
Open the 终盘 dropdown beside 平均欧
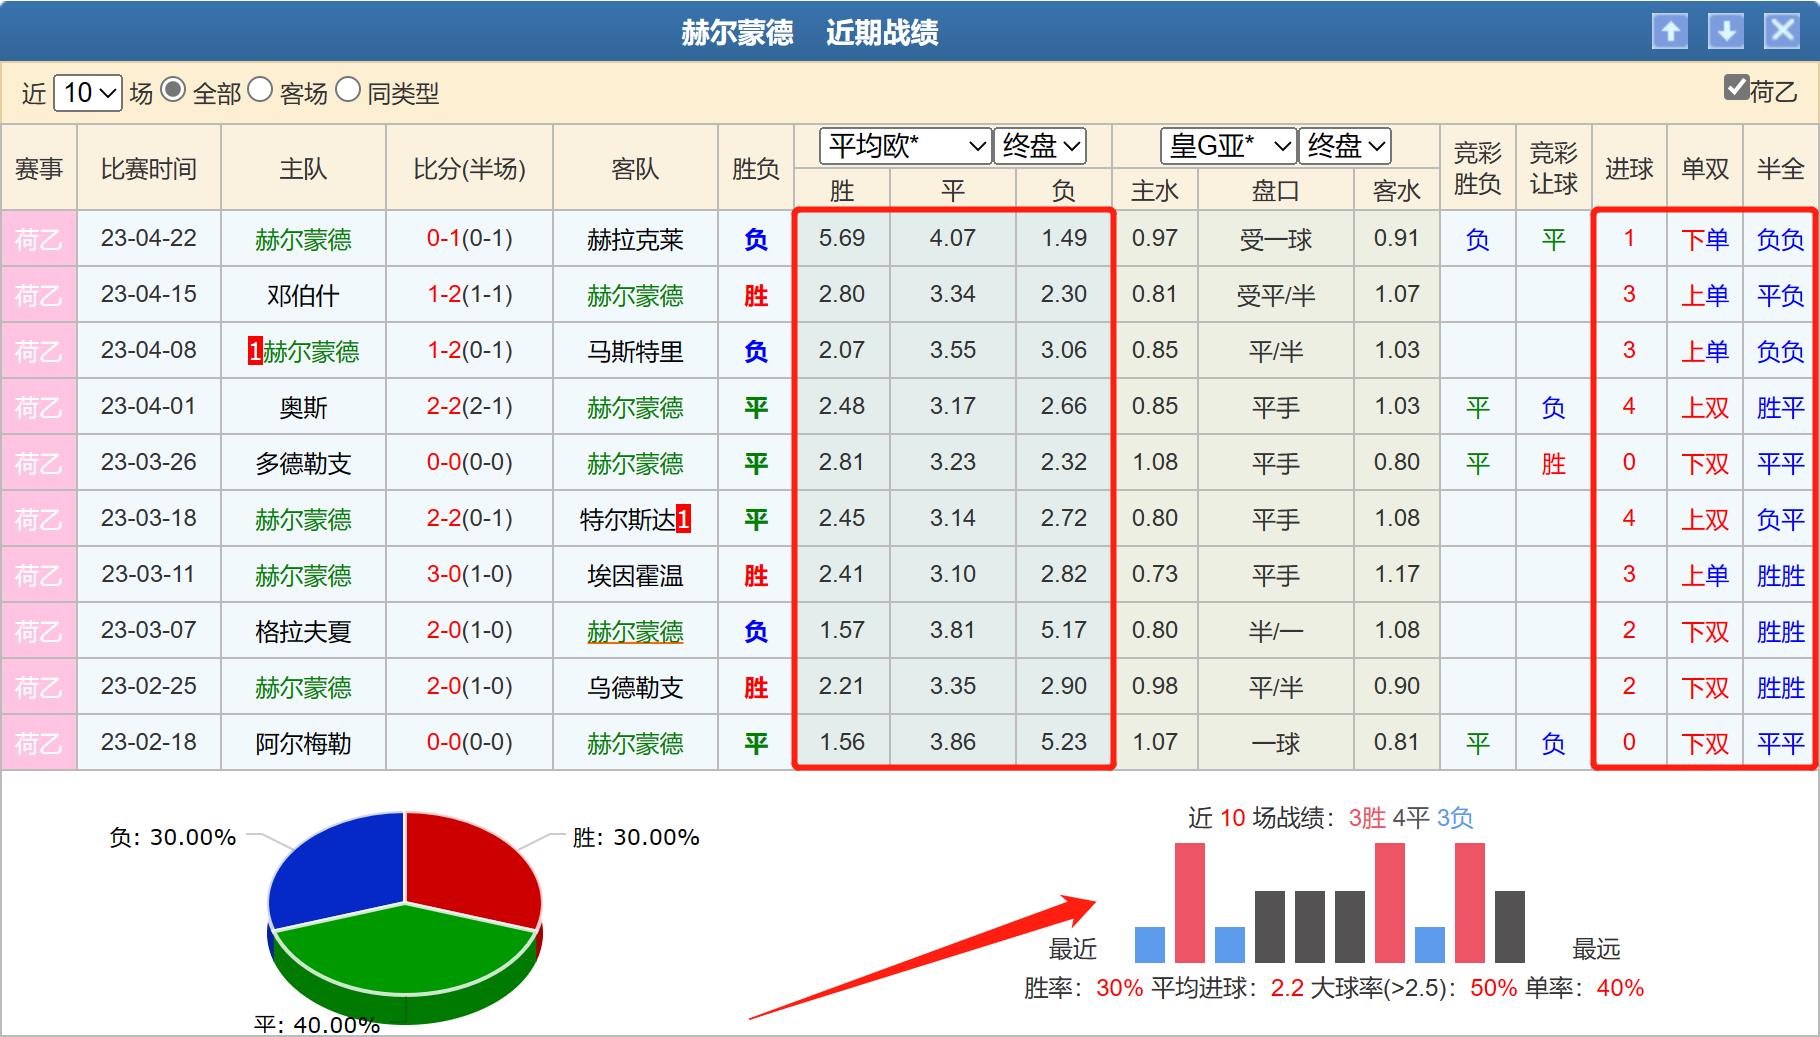[1040, 146]
